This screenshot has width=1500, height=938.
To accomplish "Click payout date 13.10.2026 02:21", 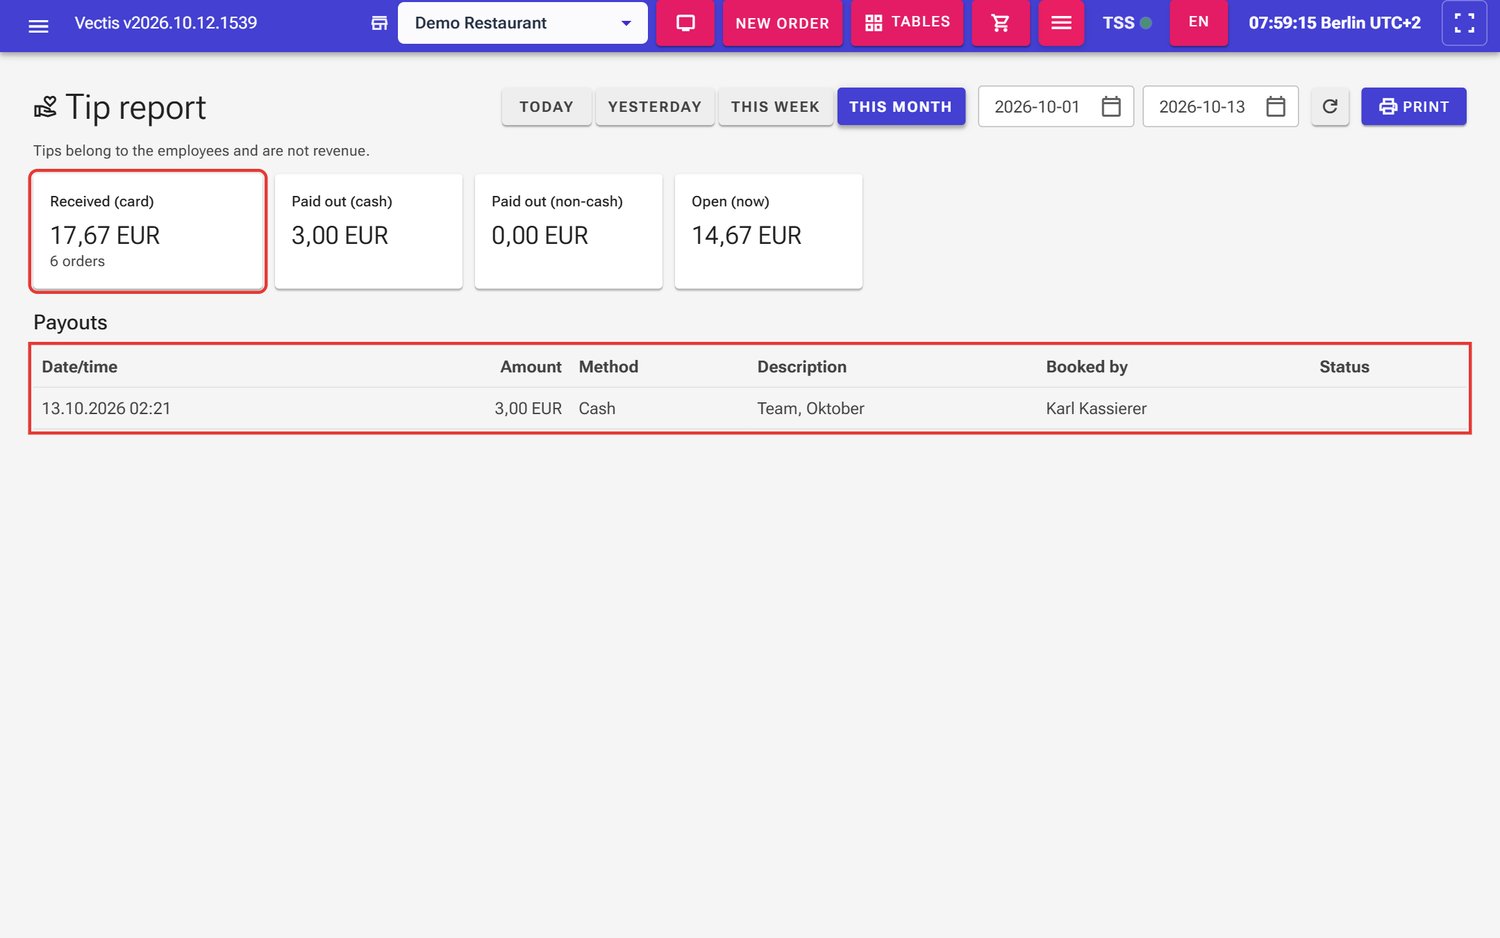I will [106, 409].
